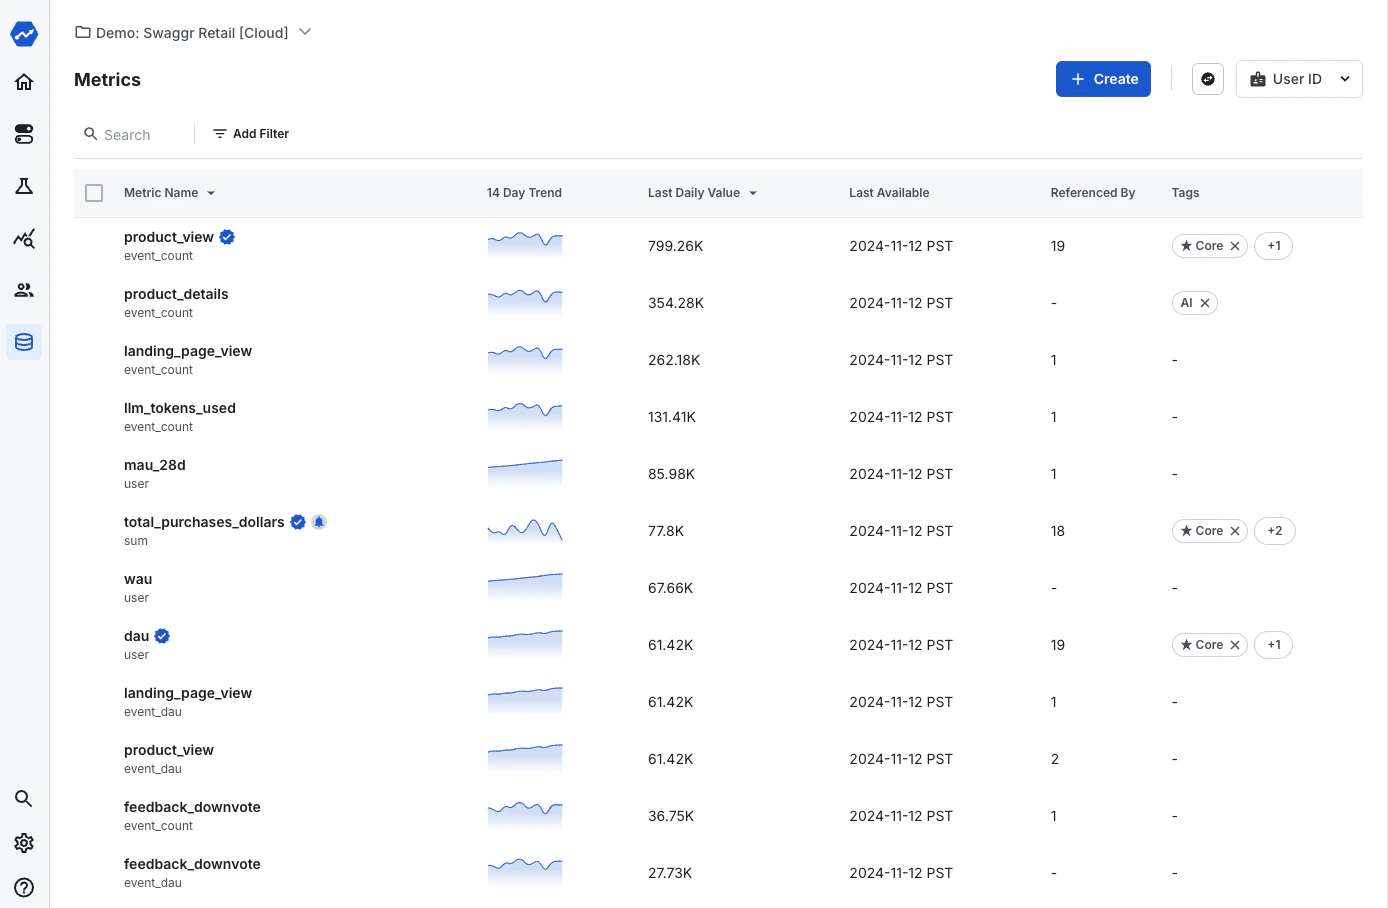Screen dimensions: 1388x908
Task: Click Add Filter above the metrics table
Action: tap(250, 133)
